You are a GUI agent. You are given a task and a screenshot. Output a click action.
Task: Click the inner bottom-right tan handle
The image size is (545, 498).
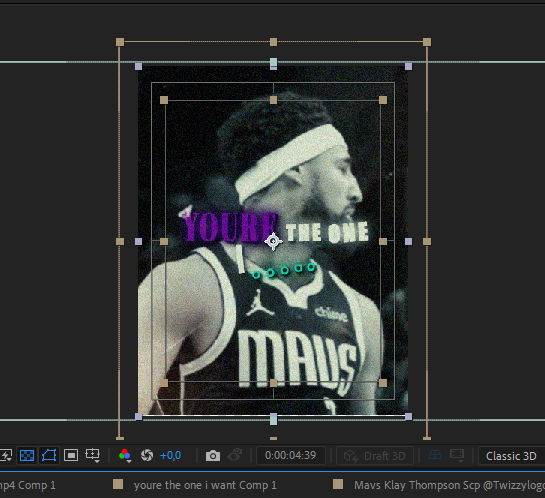(x=383, y=383)
